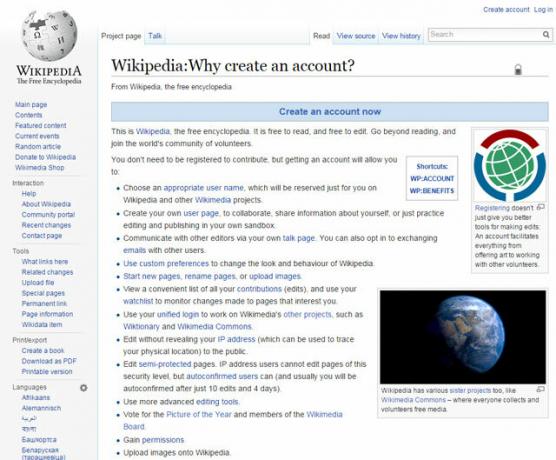Click the WP:BENEFITS shortcut link
Screen dimensions: 556x460
[x=432, y=191]
